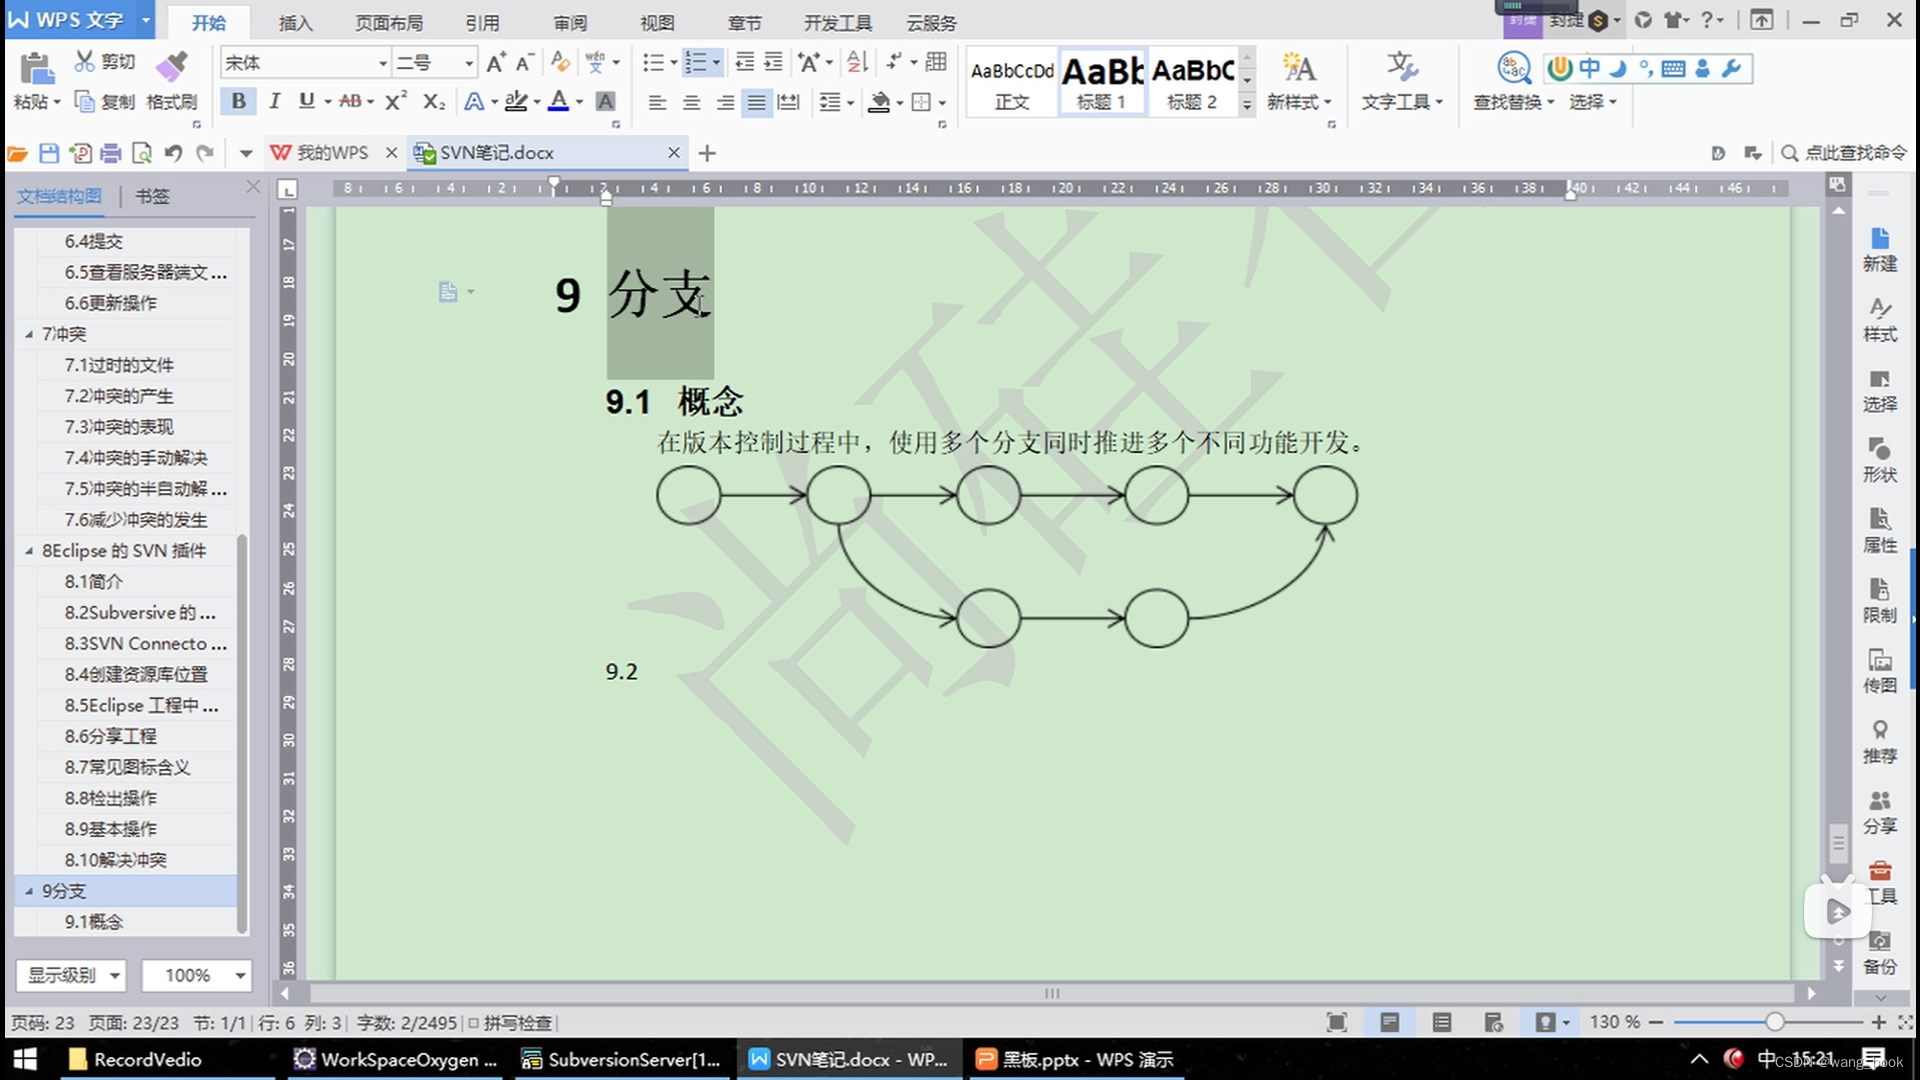Switch to the 书签 pane tab
Image resolution: width=1920 pixels, height=1080 pixels.
click(152, 196)
